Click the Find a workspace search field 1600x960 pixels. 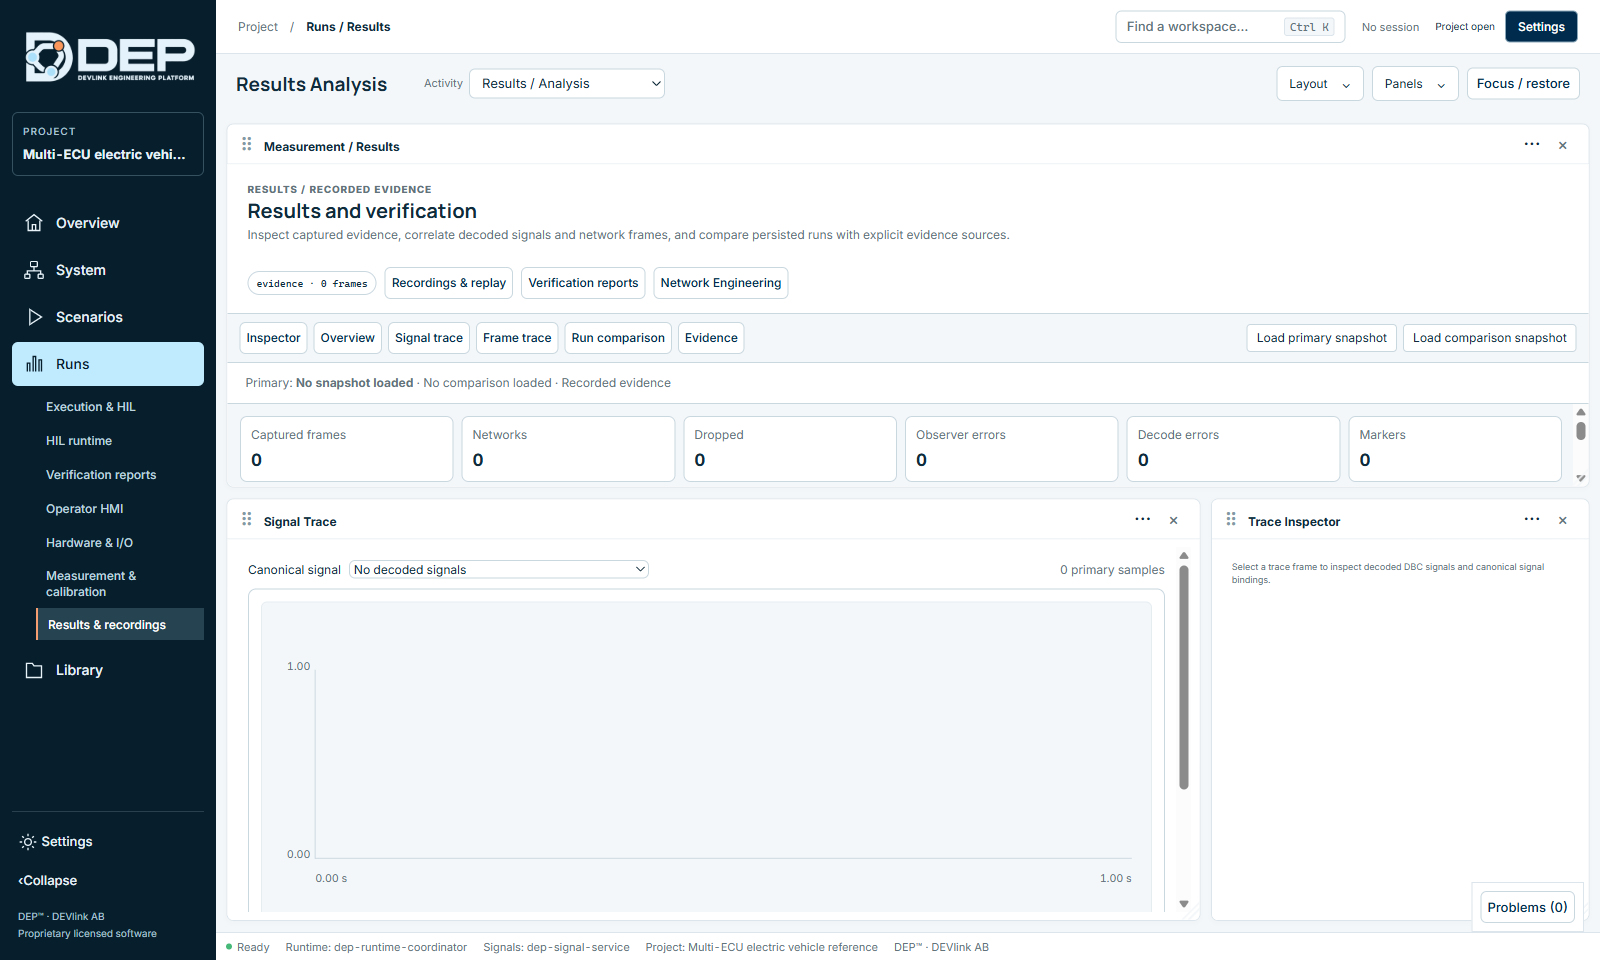click(1230, 27)
